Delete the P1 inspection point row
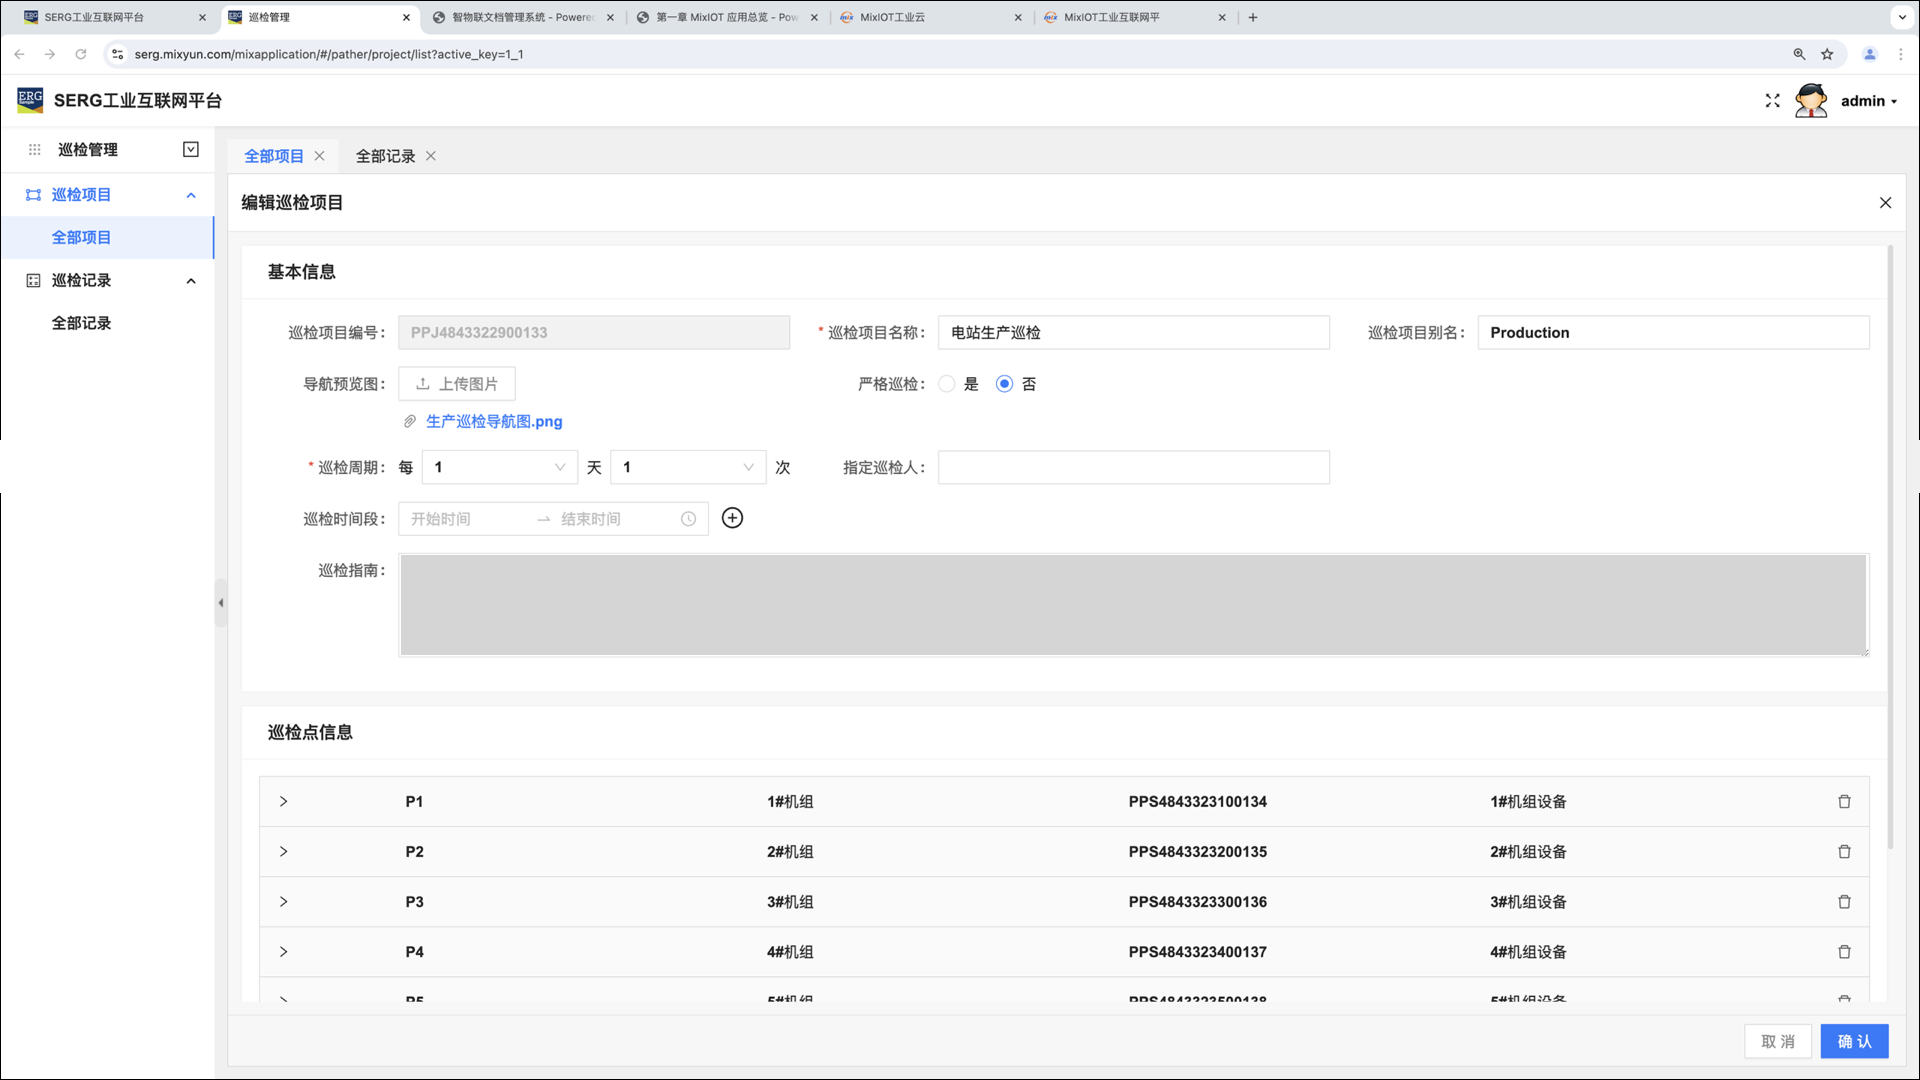 [1844, 802]
